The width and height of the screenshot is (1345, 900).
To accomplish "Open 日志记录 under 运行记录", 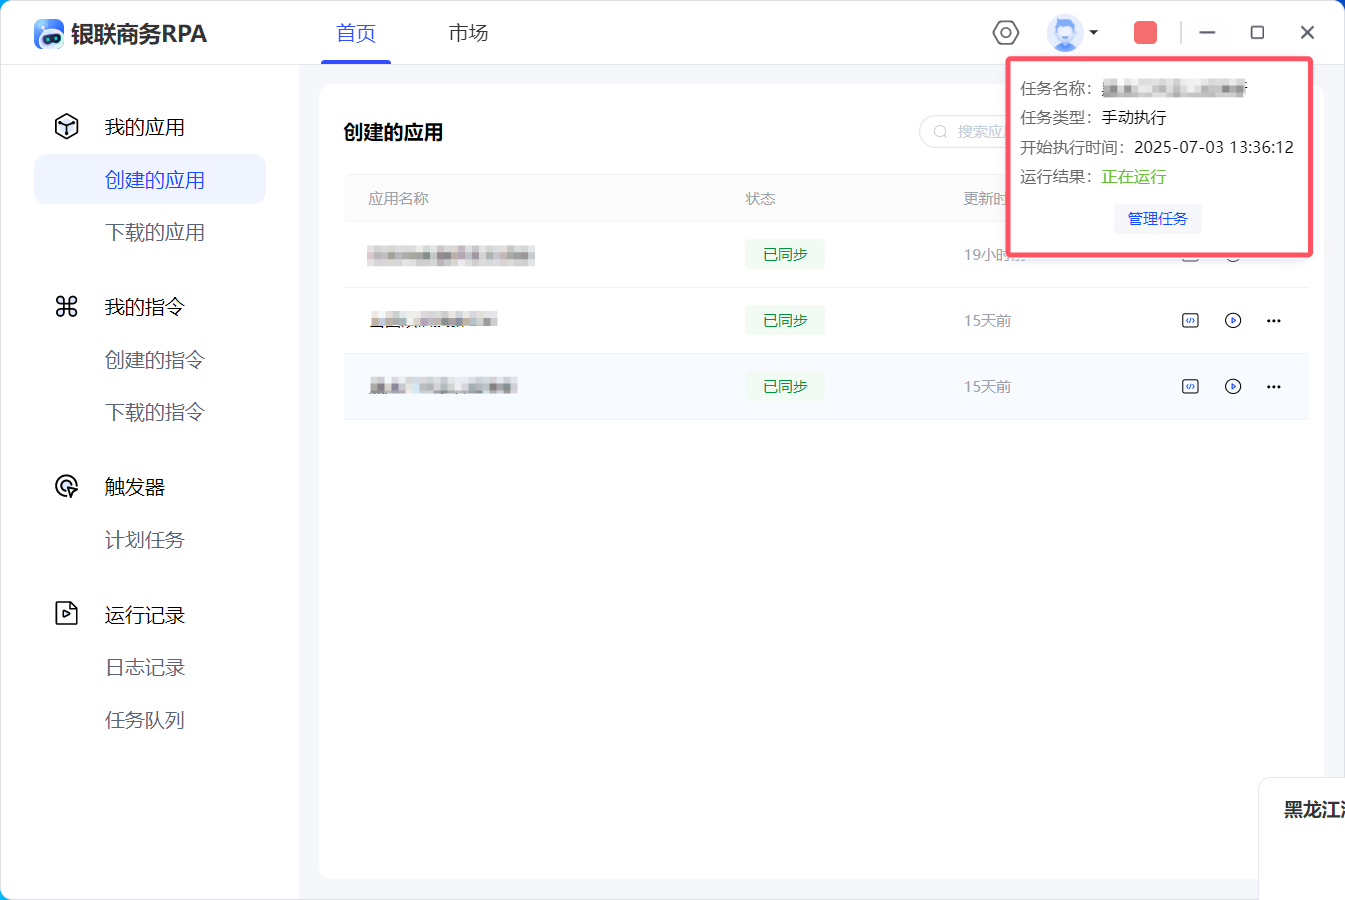I will pyautogui.click(x=145, y=667).
